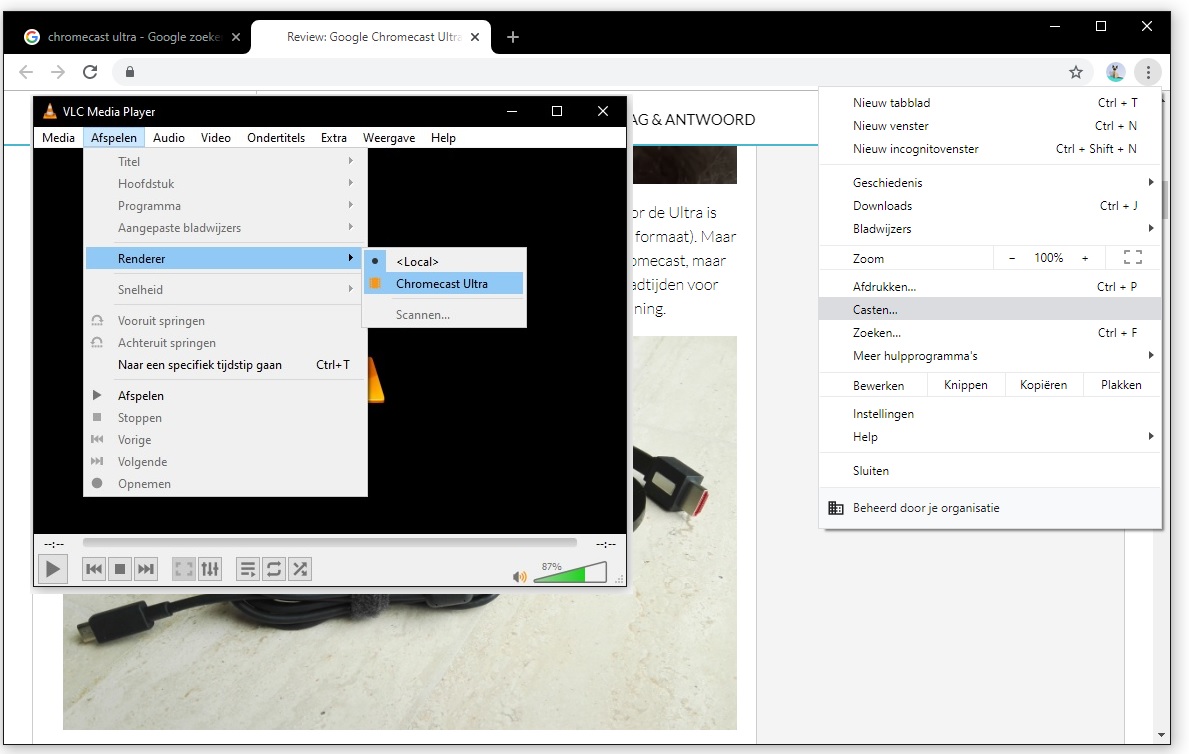Select Casten... from Chrome menu
The image size is (1189, 754).
tap(875, 310)
